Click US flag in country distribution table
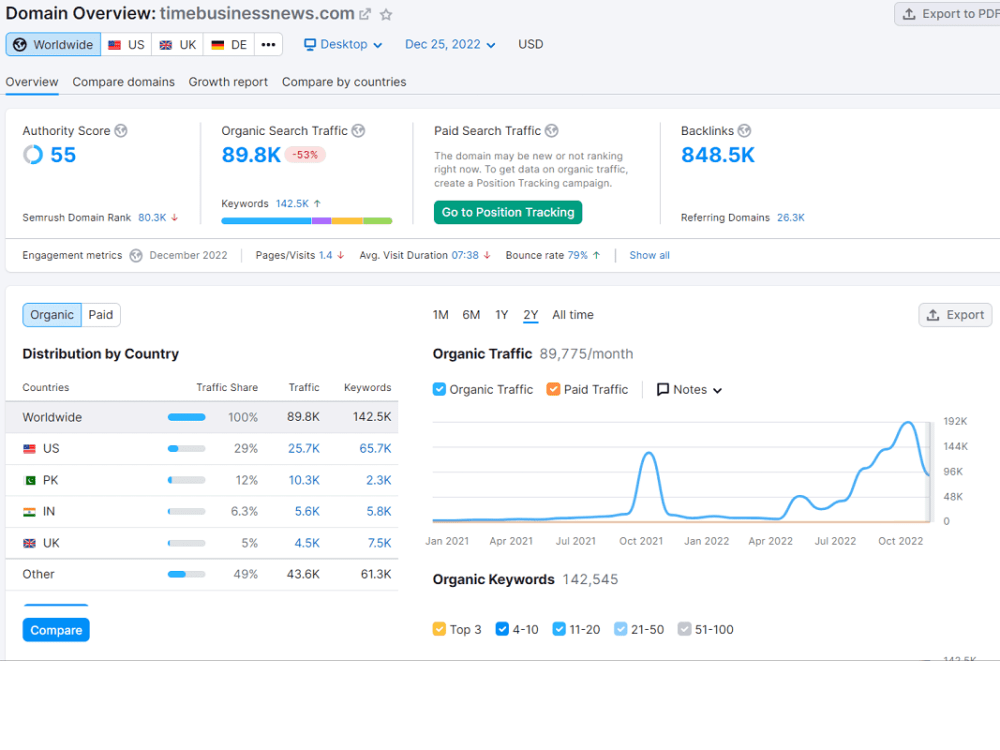This screenshot has height=750, width=1000. pyautogui.click(x=29, y=449)
